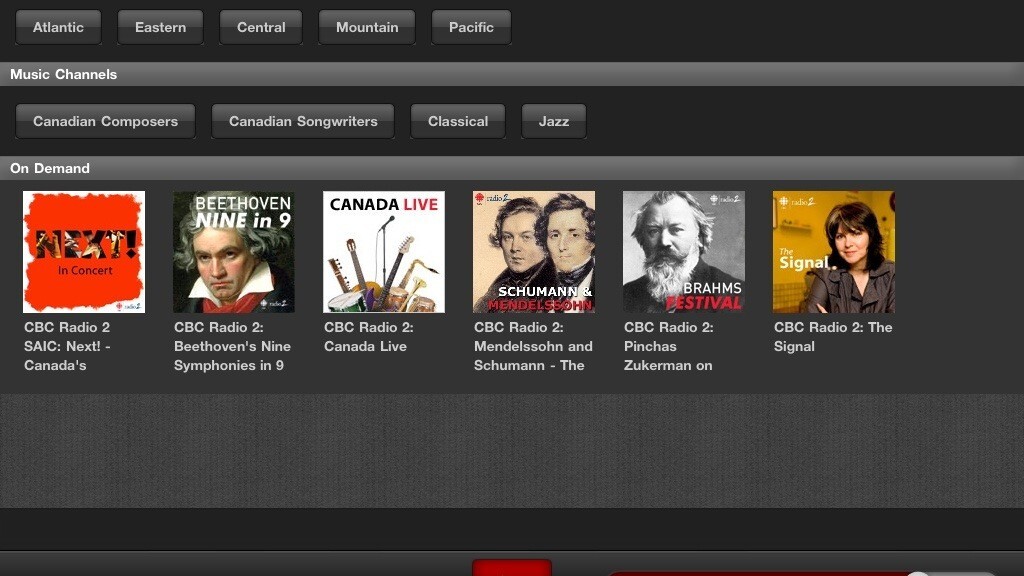Click the 'CBC Radio 2 SAIC: Next!' title
This screenshot has height=576, width=1024.
(x=67, y=346)
